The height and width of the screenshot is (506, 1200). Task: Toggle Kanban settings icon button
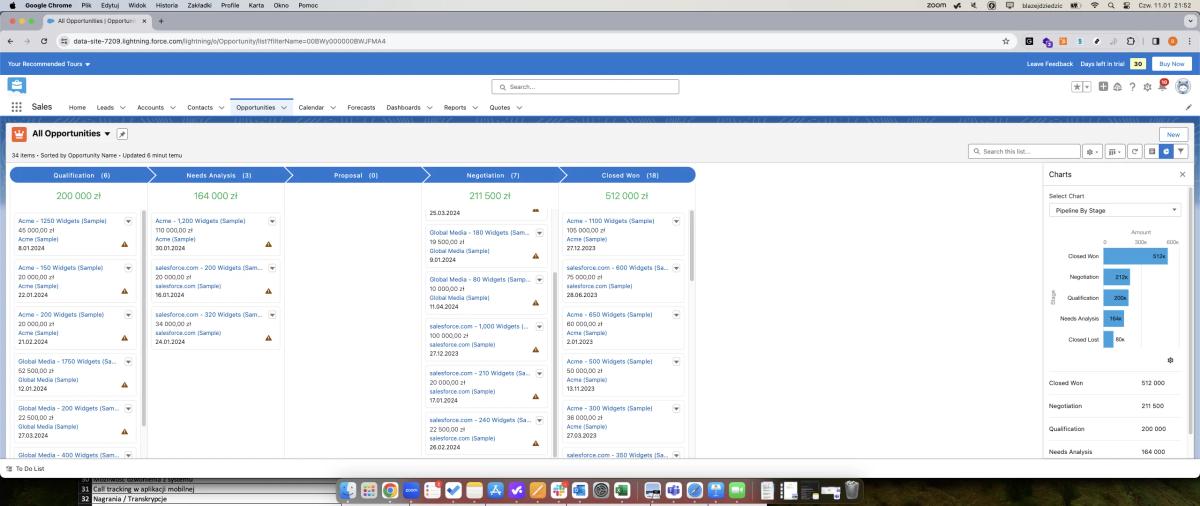[x=1152, y=151]
